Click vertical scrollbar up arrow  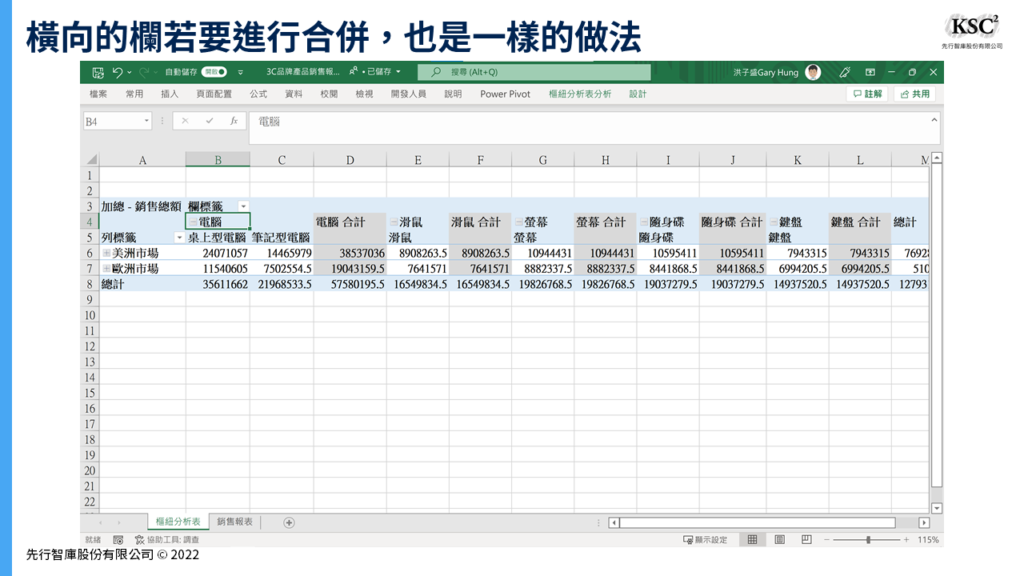[x=937, y=157]
